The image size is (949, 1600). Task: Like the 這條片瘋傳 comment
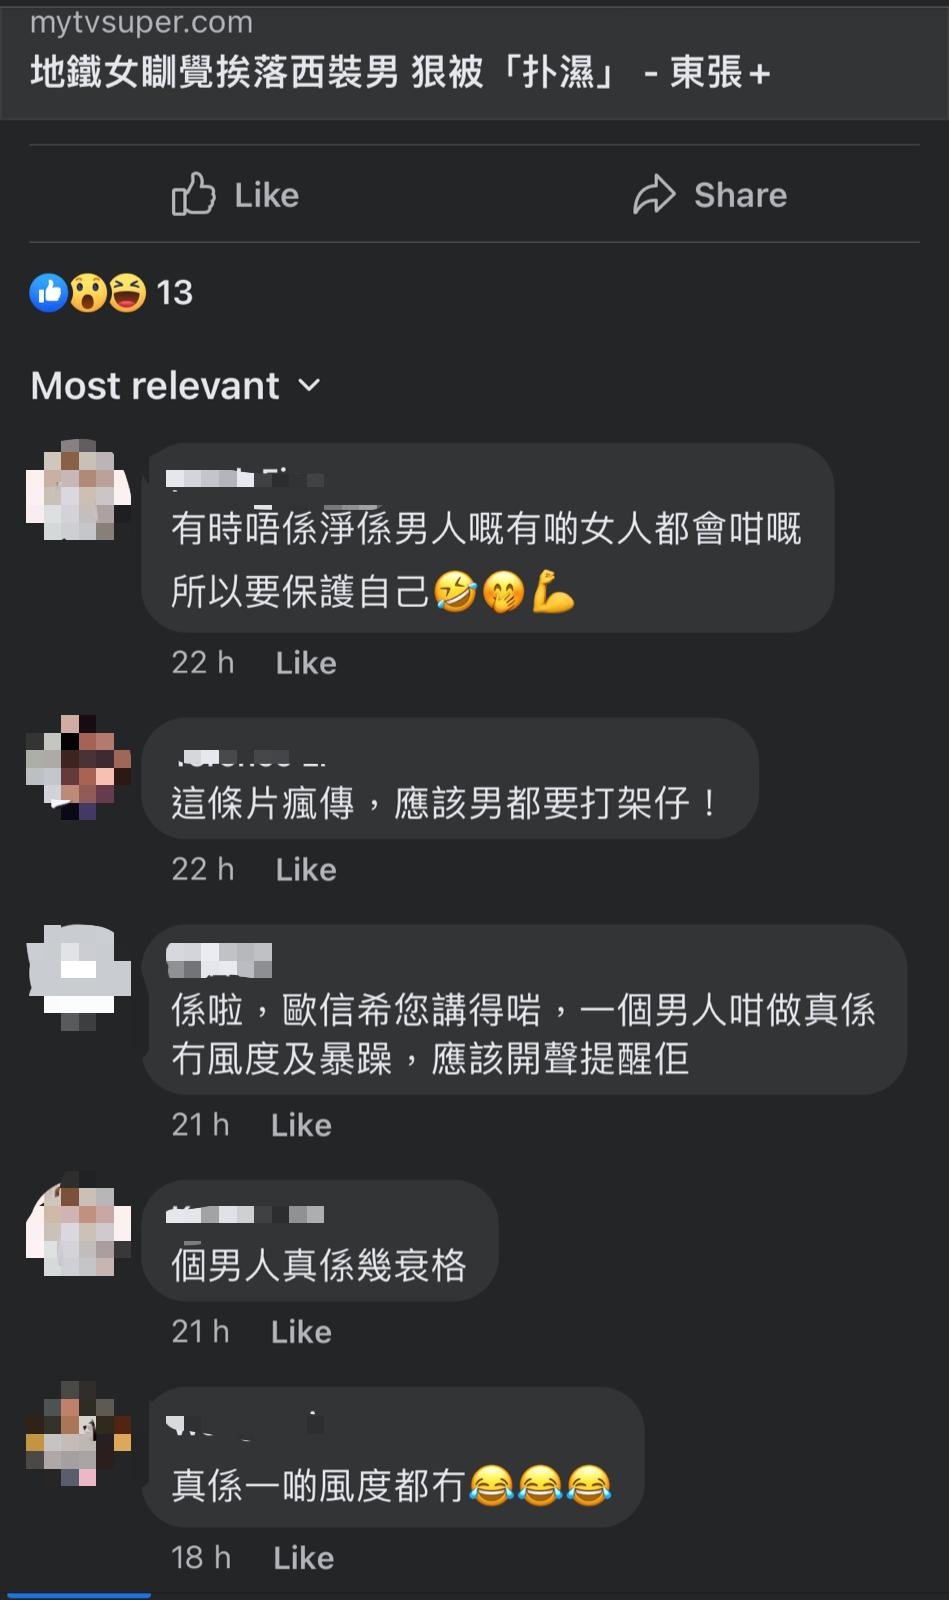click(x=306, y=870)
